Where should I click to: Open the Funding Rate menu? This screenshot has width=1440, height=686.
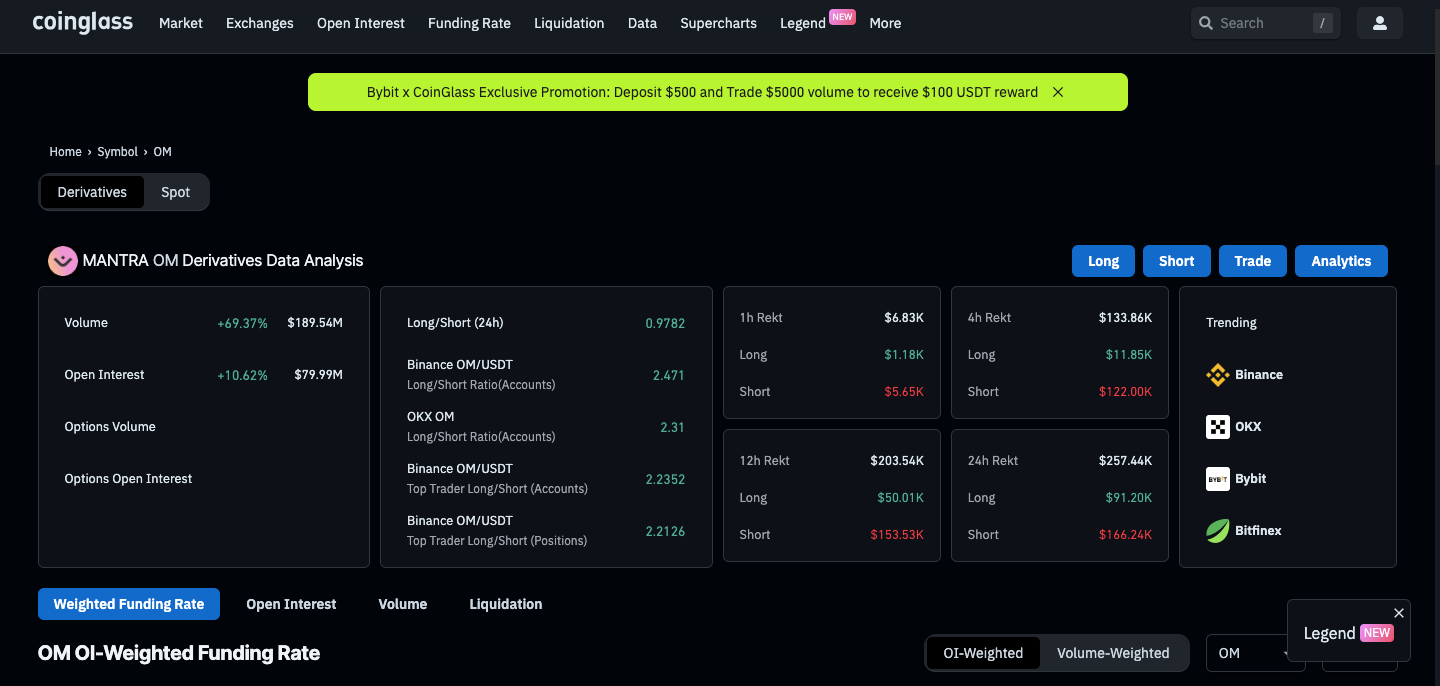point(469,23)
